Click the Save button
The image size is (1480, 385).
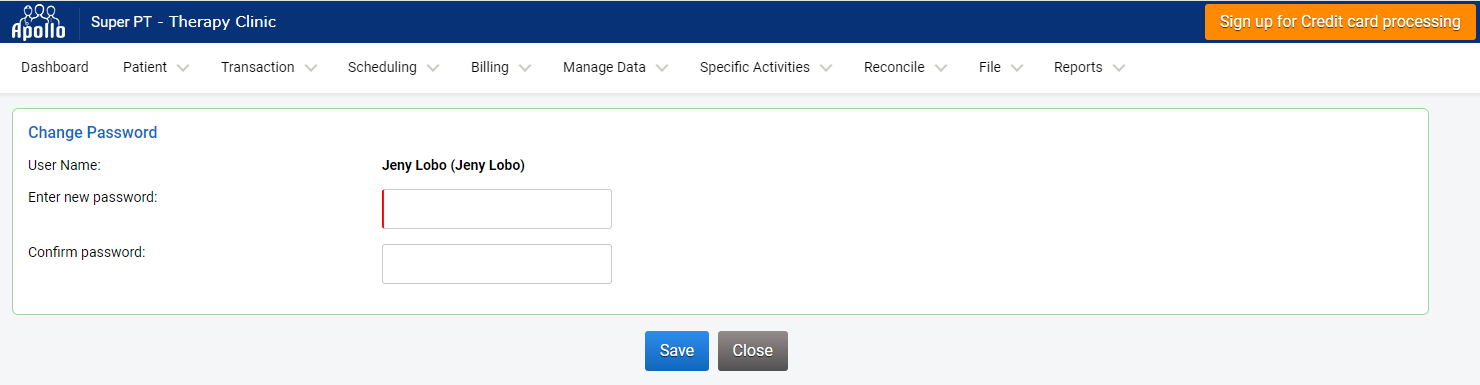(677, 351)
